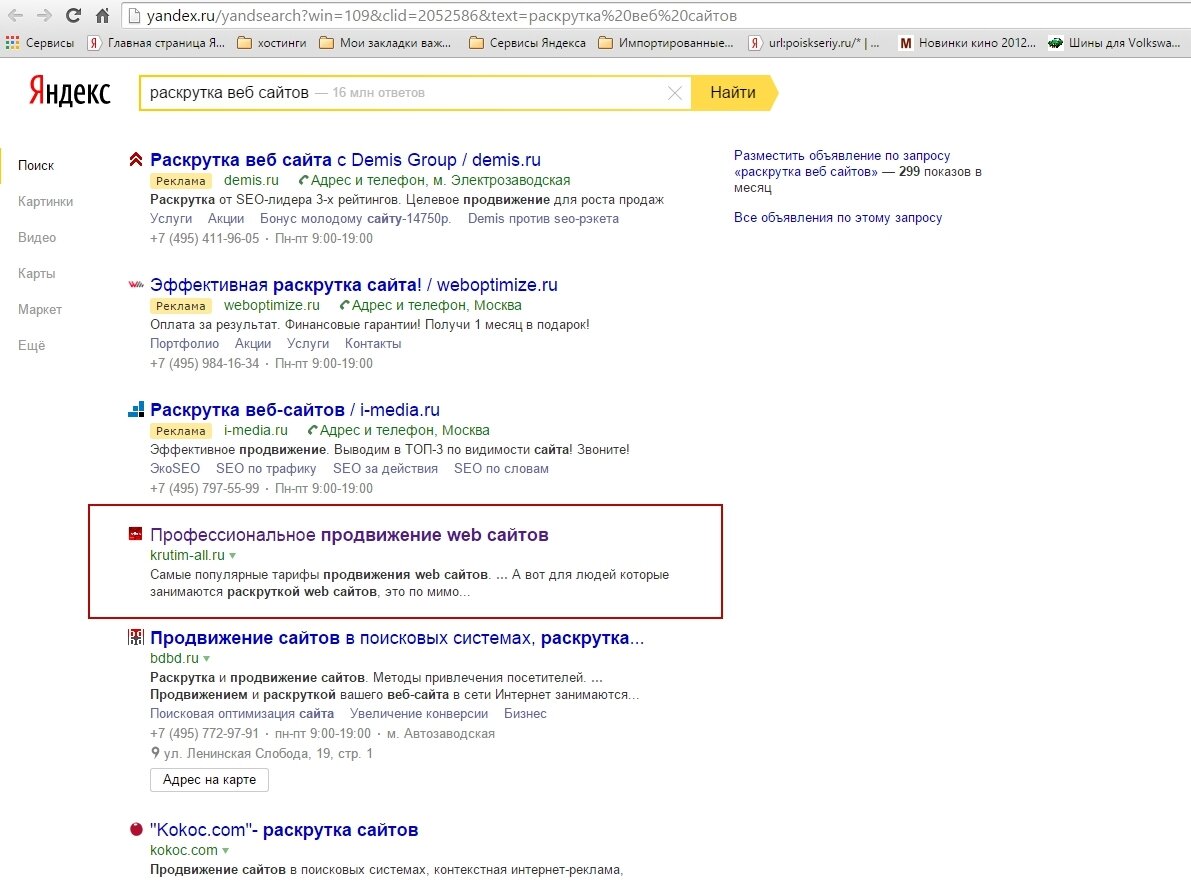
Task: Click the demis.ru result favicon
Action: tap(136, 159)
